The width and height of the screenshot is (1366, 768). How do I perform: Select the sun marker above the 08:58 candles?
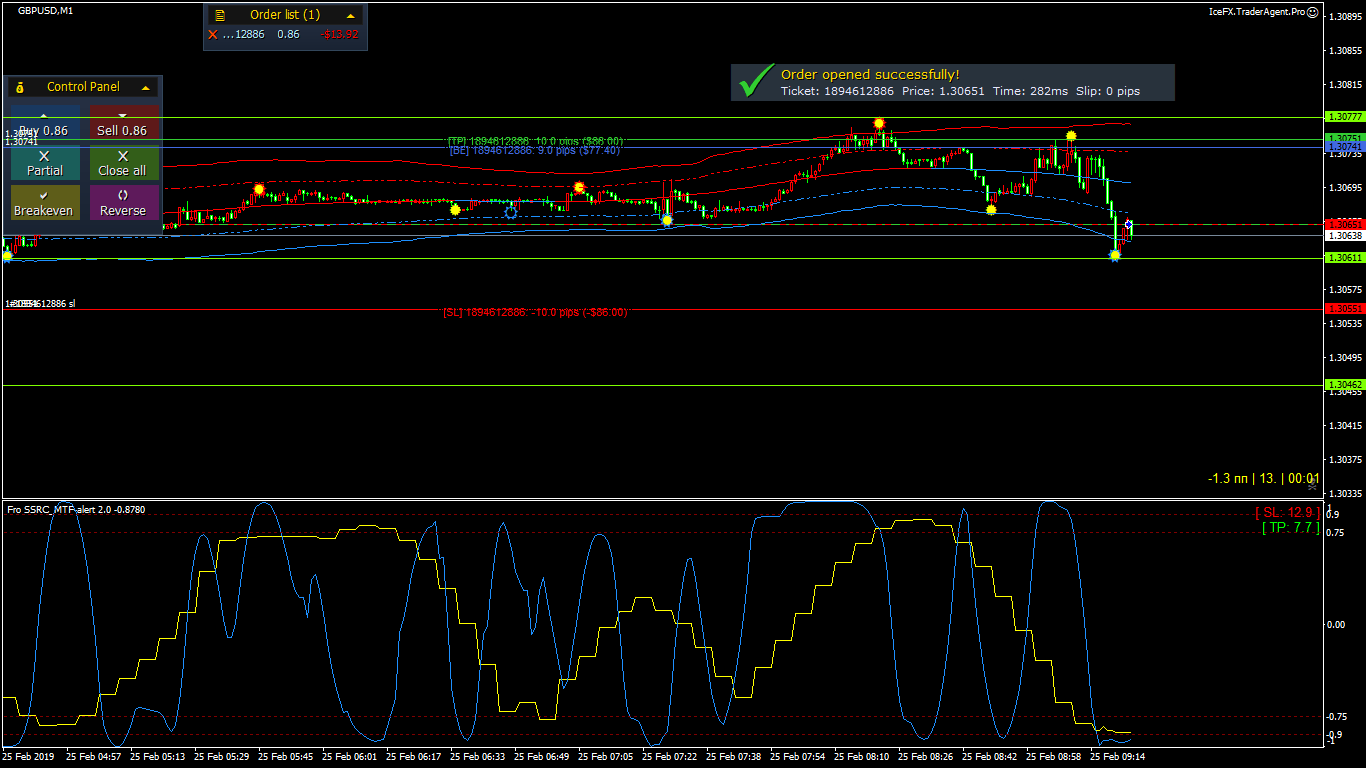pos(1071,135)
